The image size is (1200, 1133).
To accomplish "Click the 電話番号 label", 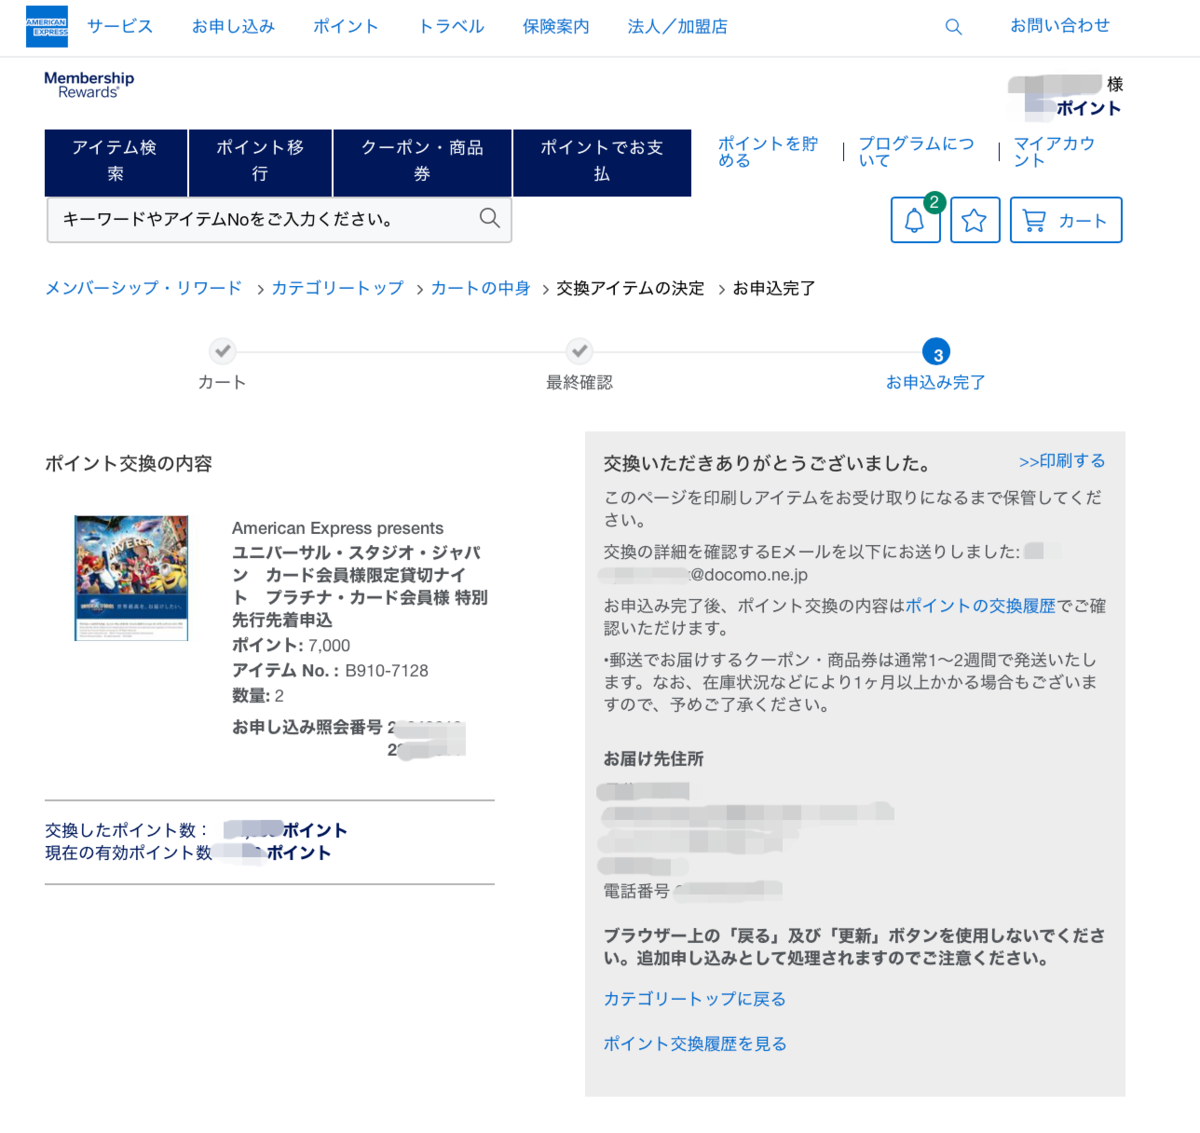I will pos(636,891).
